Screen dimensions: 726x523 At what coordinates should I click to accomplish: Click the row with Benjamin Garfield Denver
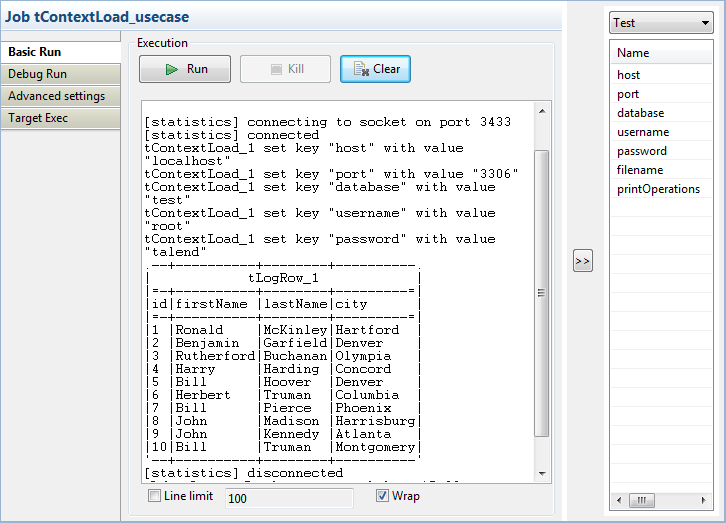pyautogui.click(x=283, y=343)
